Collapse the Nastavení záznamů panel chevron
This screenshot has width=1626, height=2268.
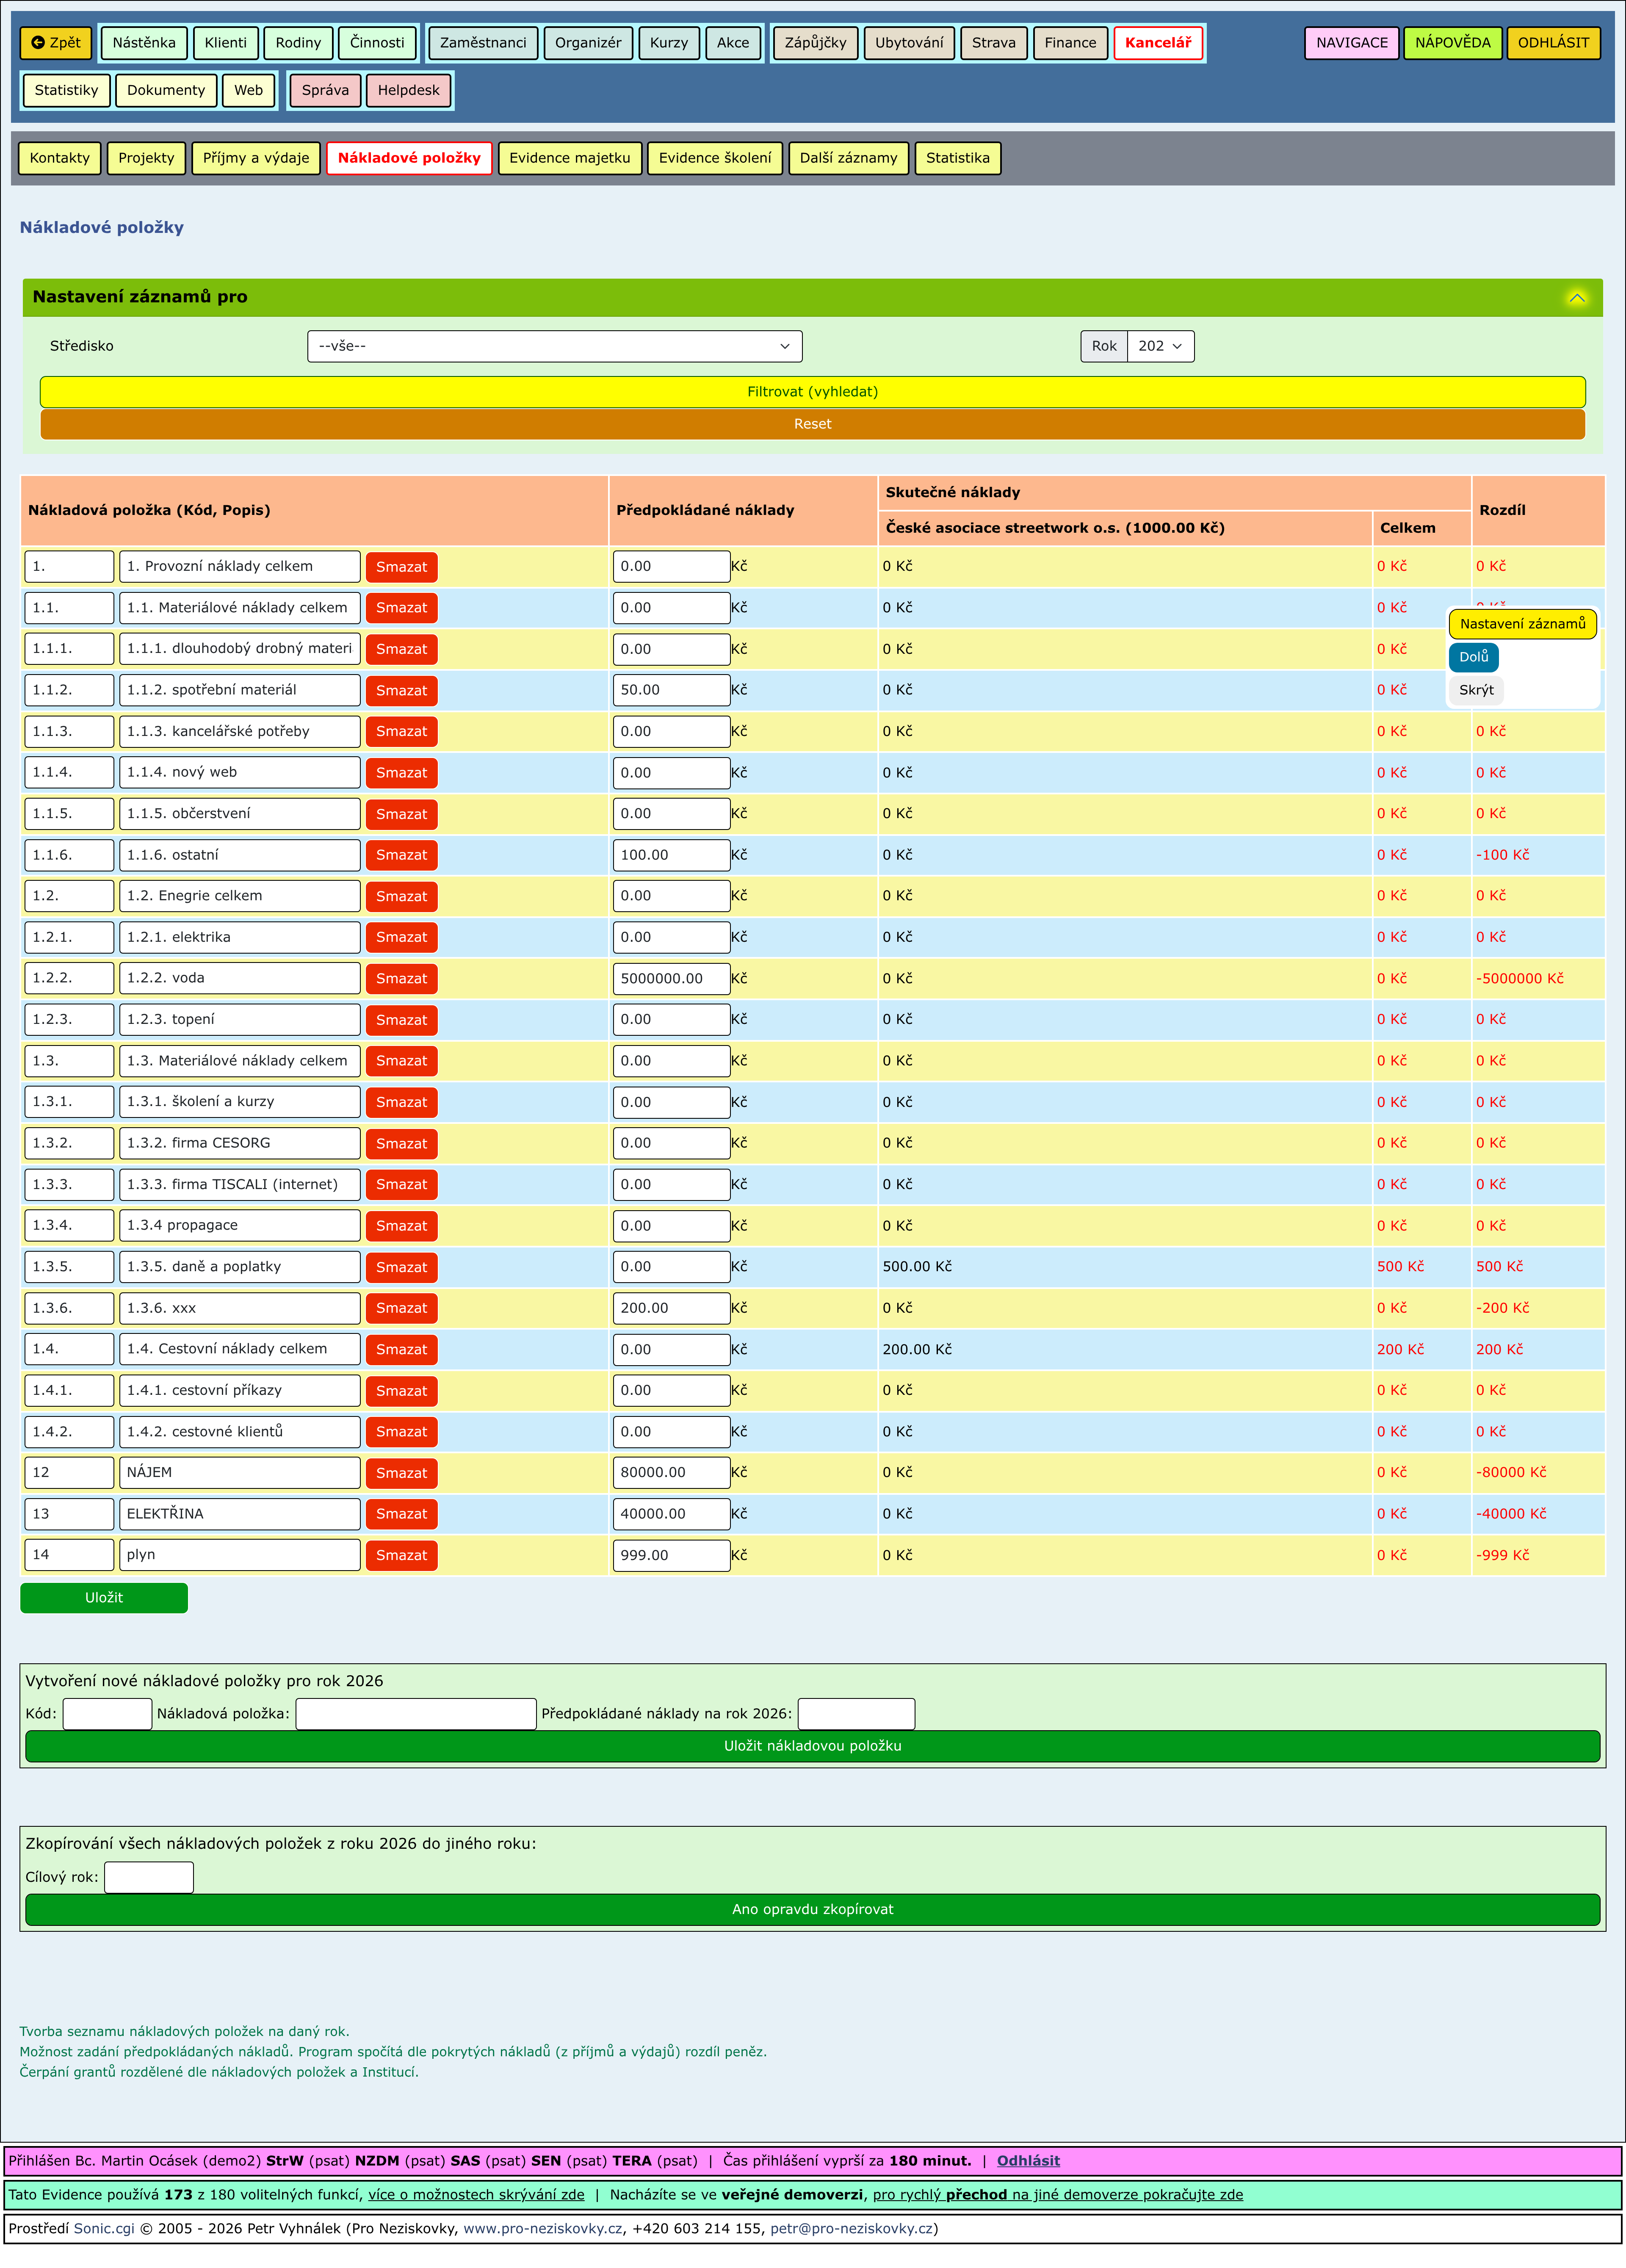(1576, 298)
